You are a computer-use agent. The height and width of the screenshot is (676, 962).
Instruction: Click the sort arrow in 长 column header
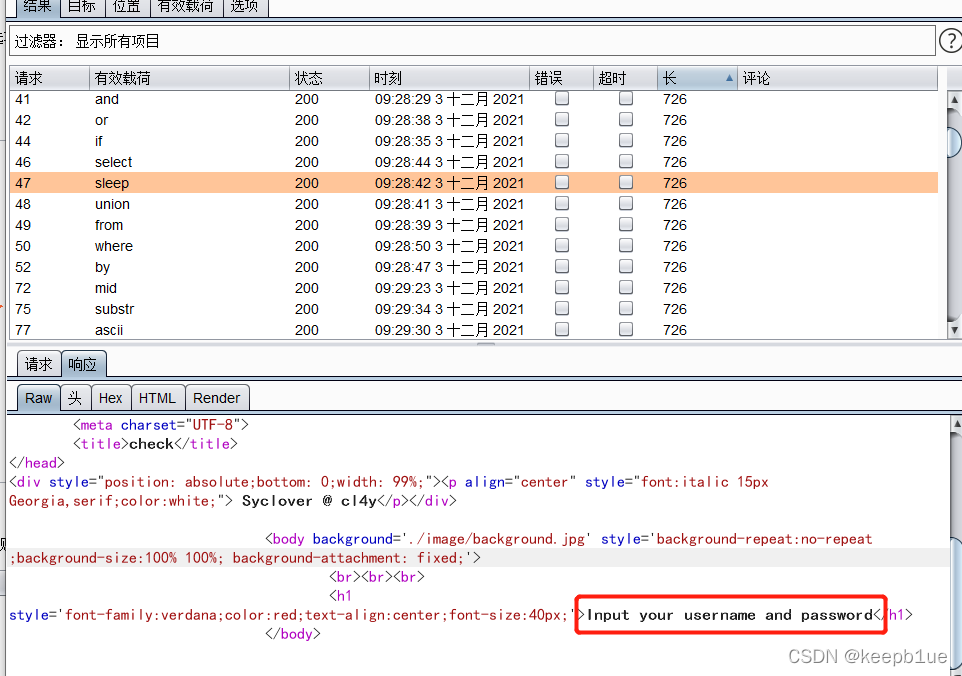[729, 78]
